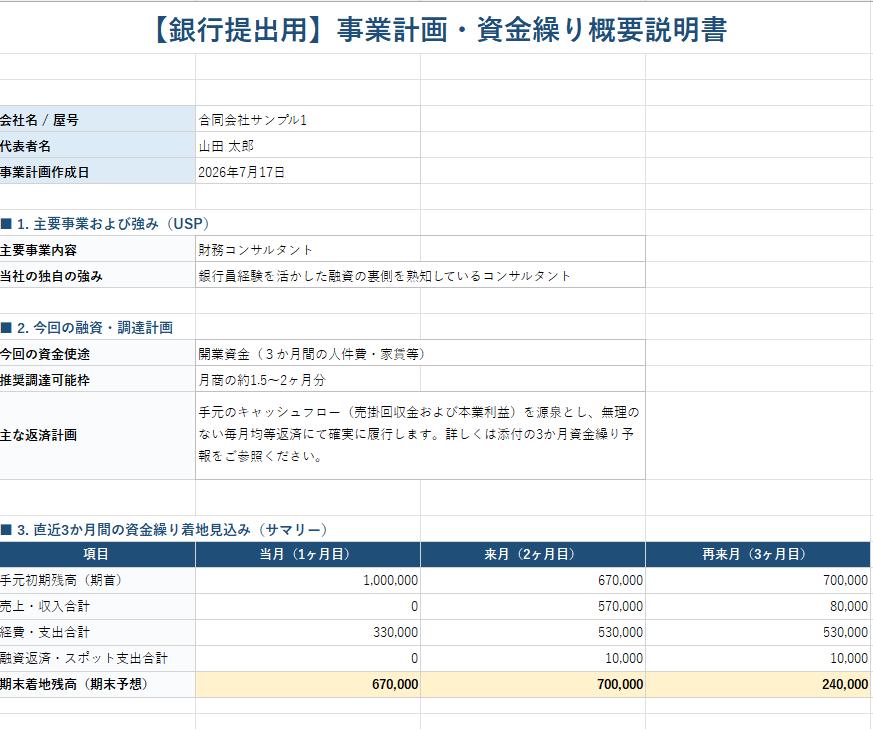
Task: Click the heading 2. 今回の融資・調達計画
Action: click(x=87, y=327)
